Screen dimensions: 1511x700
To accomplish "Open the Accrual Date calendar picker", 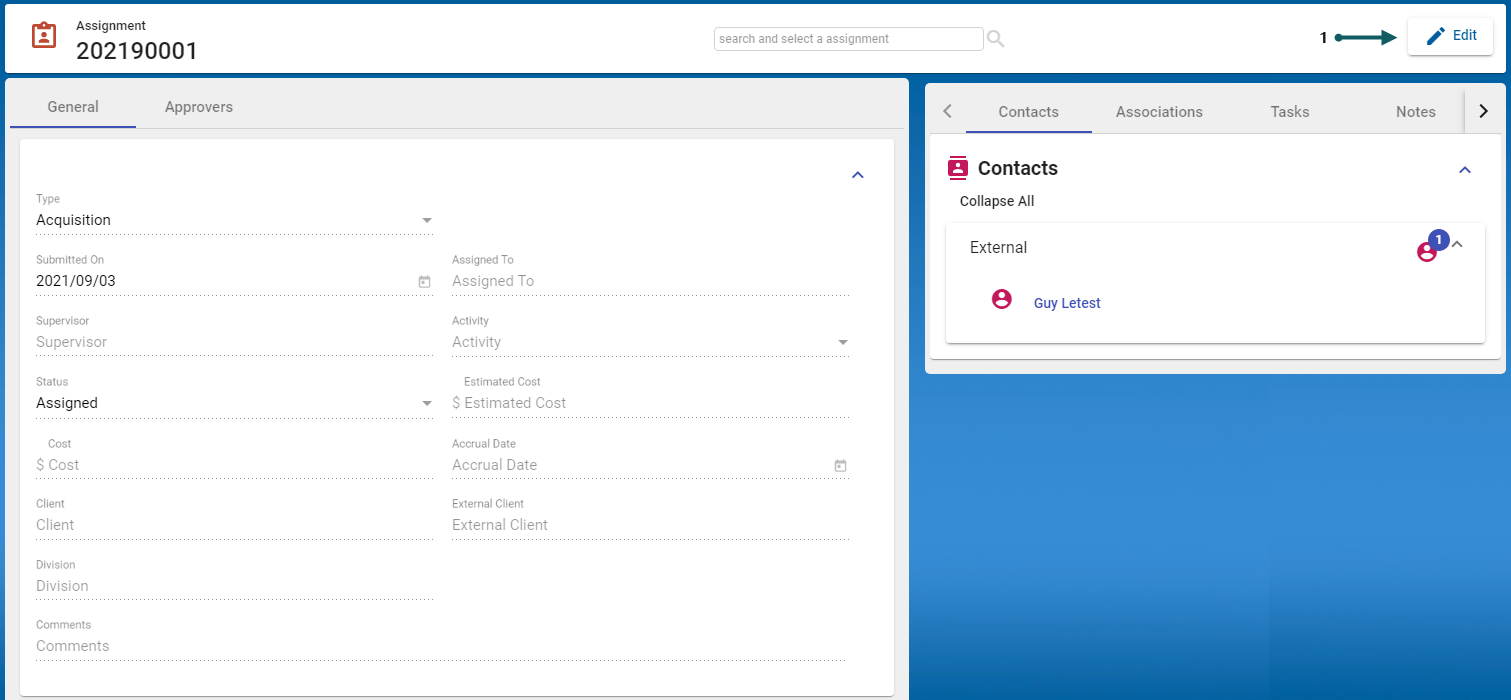I will (x=840, y=466).
